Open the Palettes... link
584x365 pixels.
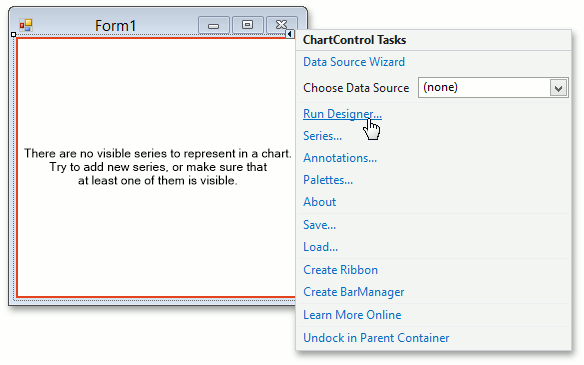click(x=328, y=180)
